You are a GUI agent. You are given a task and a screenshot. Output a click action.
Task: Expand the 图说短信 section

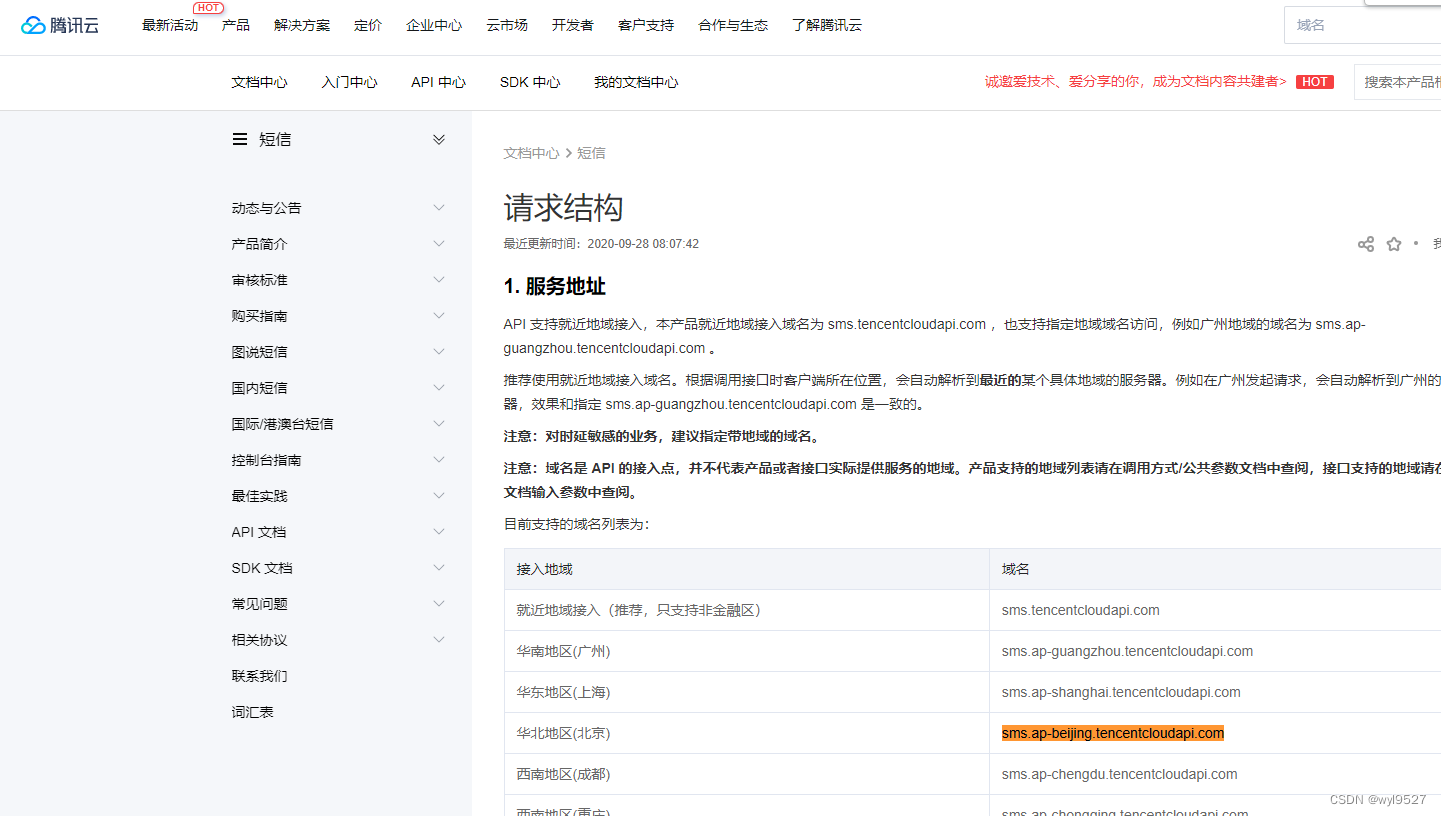tap(439, 352)
